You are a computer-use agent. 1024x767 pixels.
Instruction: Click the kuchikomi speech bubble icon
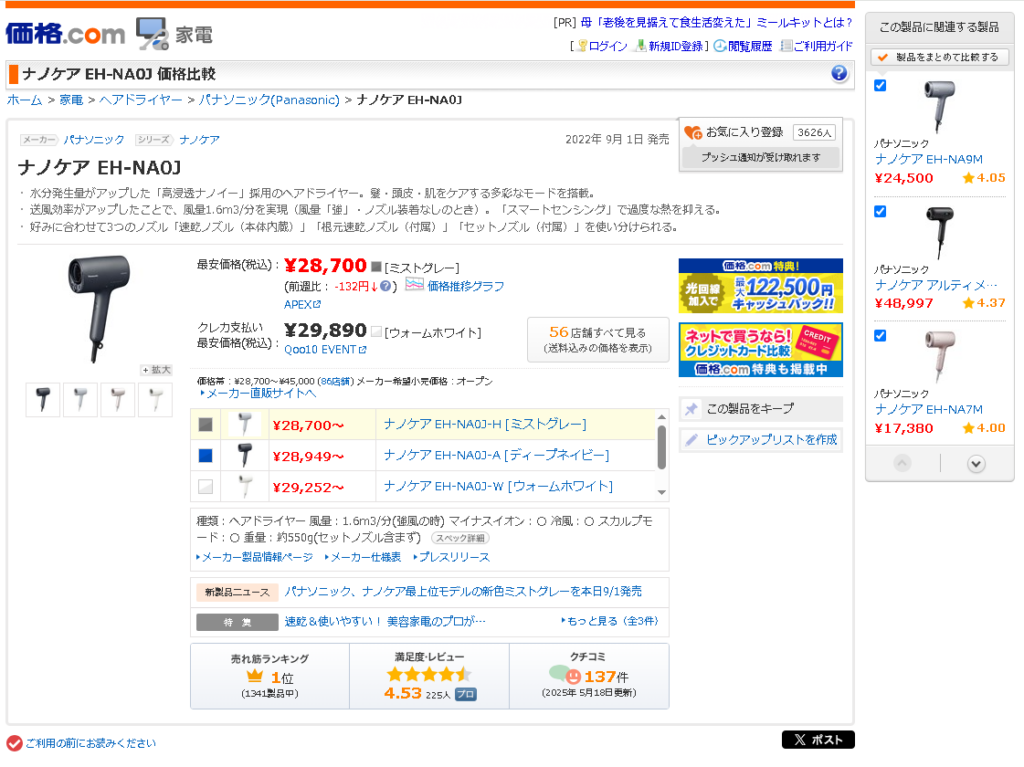pos(565,674)
